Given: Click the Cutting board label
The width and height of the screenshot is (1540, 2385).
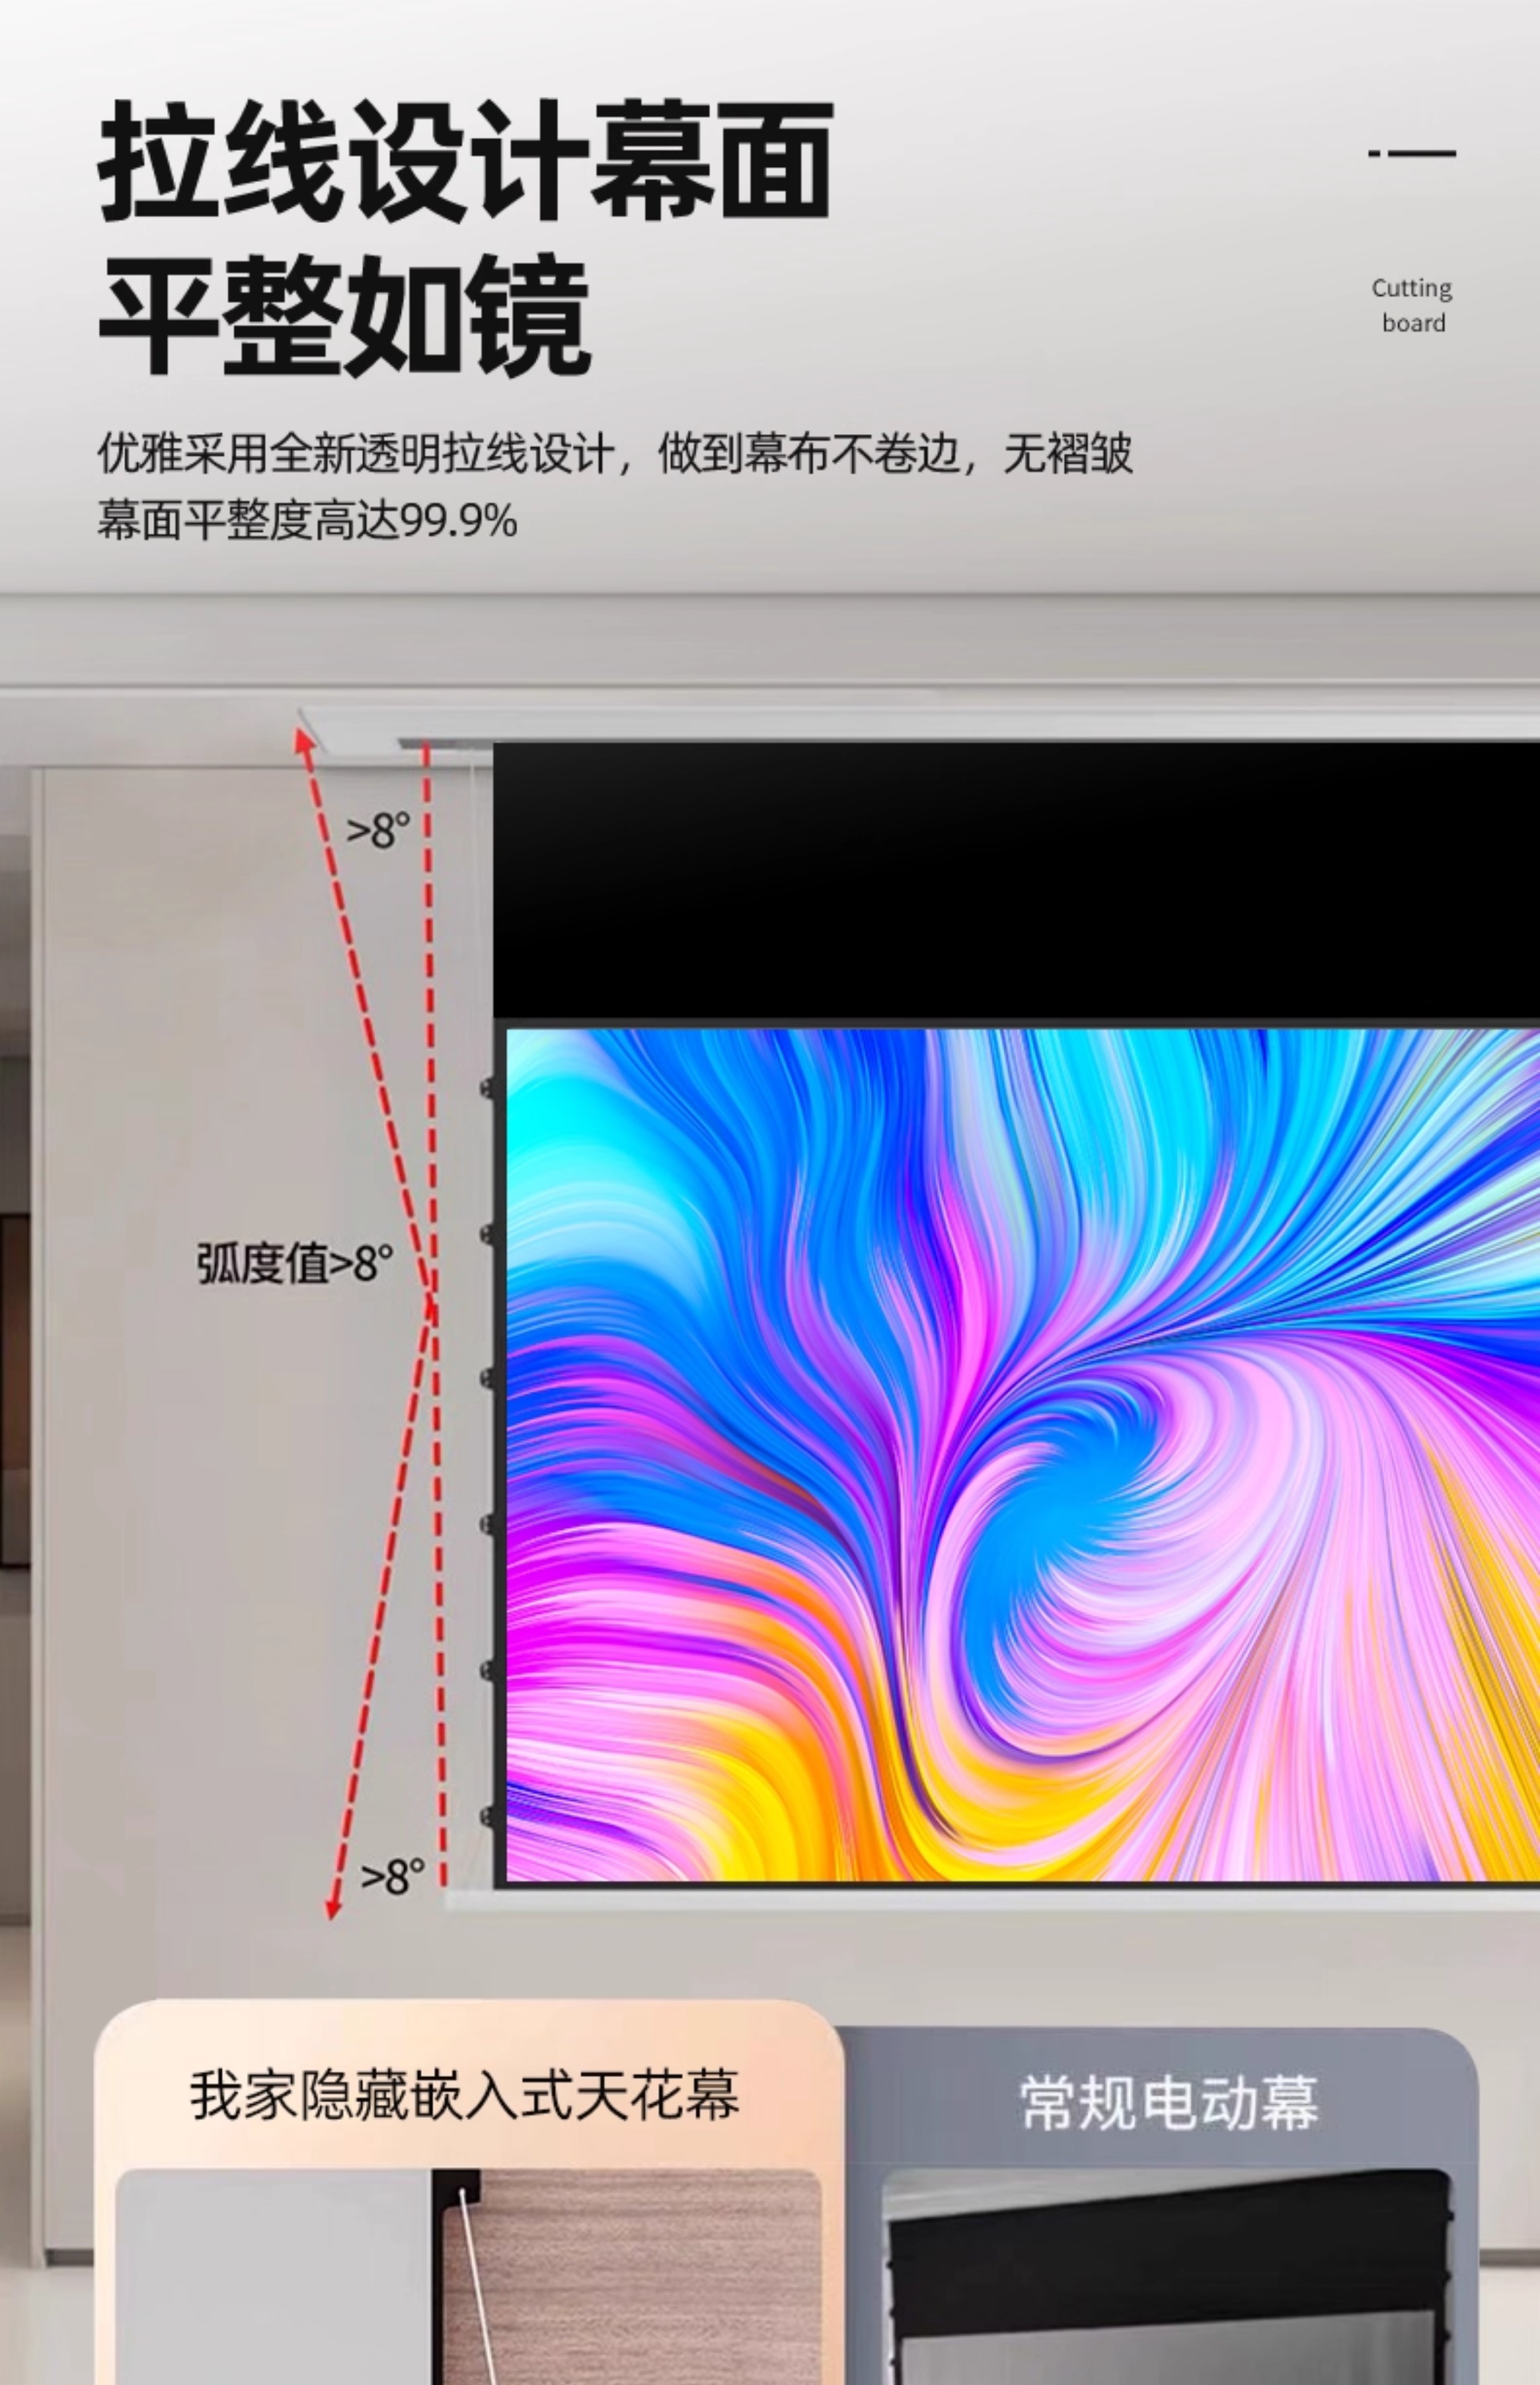Looking at the screenshot, I should (1411, 305).
